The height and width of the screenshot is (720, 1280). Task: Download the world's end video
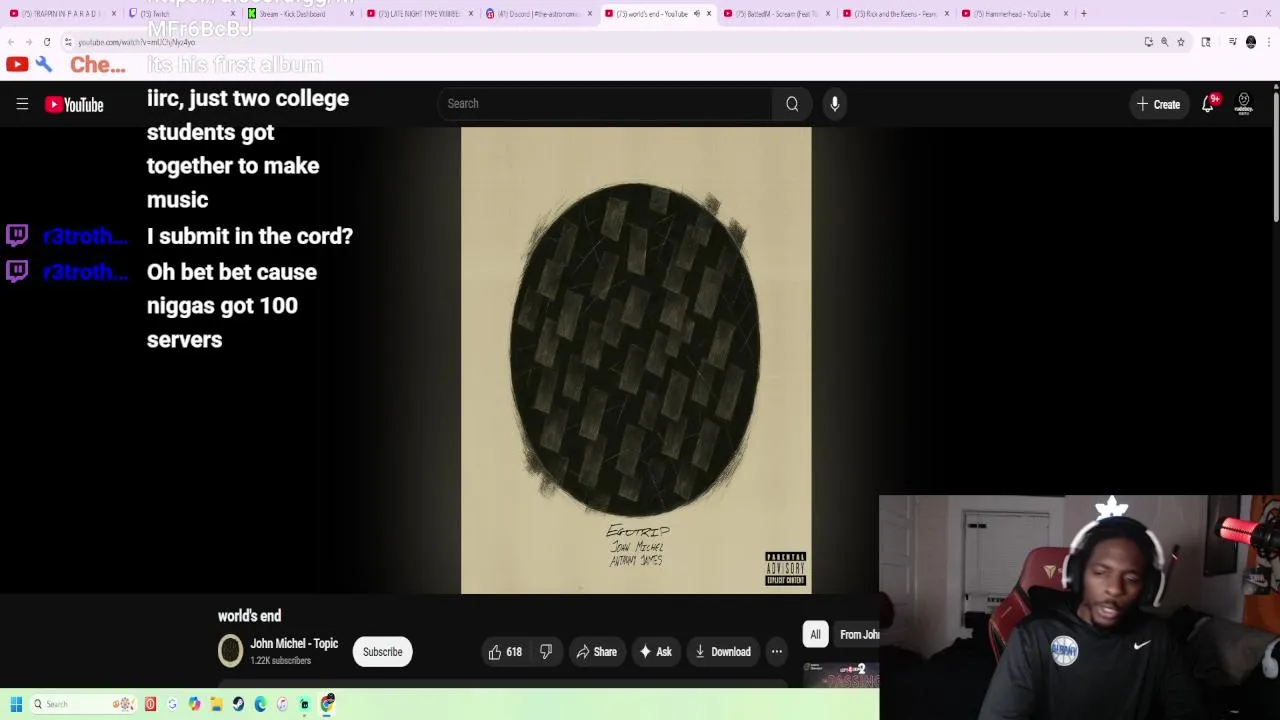click(722, 652)
